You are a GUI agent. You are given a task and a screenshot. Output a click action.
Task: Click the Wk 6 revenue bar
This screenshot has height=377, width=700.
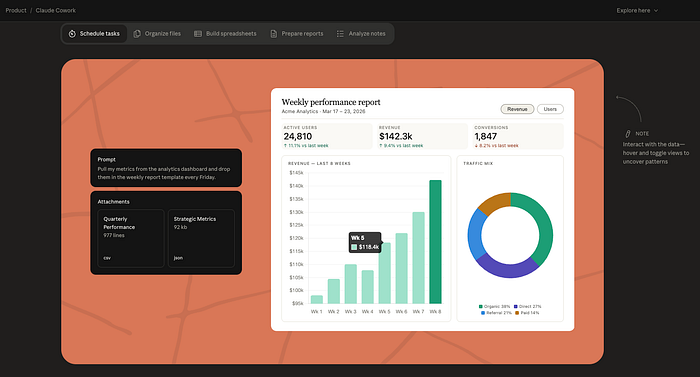pyautogui.click(x=401, y=268)
